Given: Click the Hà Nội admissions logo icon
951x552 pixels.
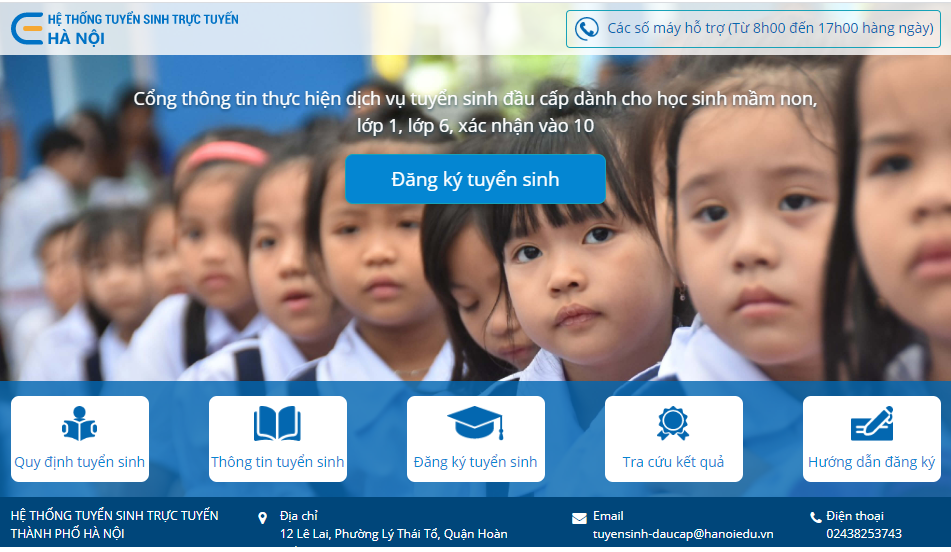Looking at the screenshot, I should (26, 28).
